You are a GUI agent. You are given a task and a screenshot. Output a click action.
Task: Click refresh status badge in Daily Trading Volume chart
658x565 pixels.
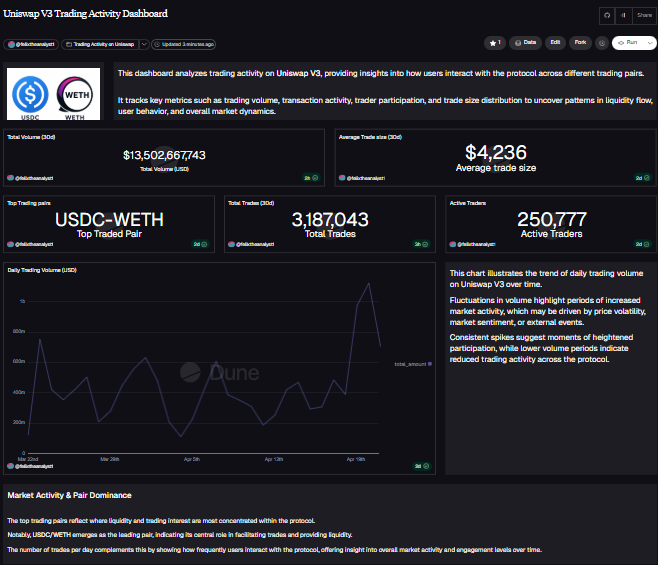click(422, 466)
